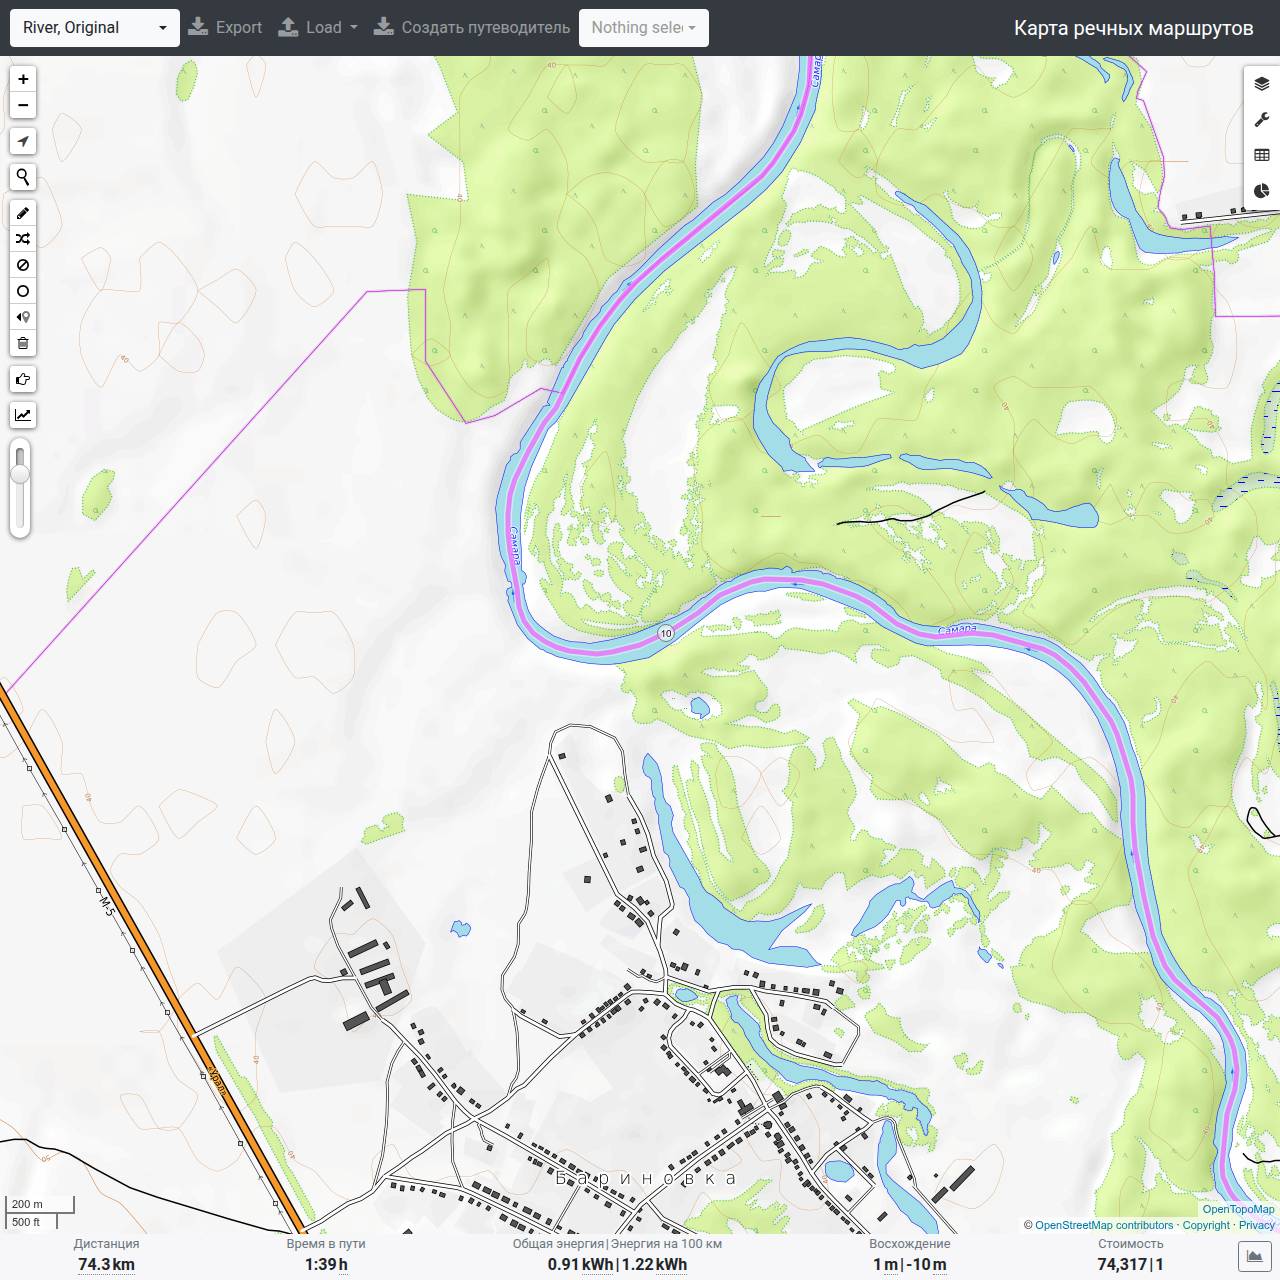Click the 74,317 | 1 cost value
This screenshot has height=1280, width=1280.
[x=1130, y=1264]
